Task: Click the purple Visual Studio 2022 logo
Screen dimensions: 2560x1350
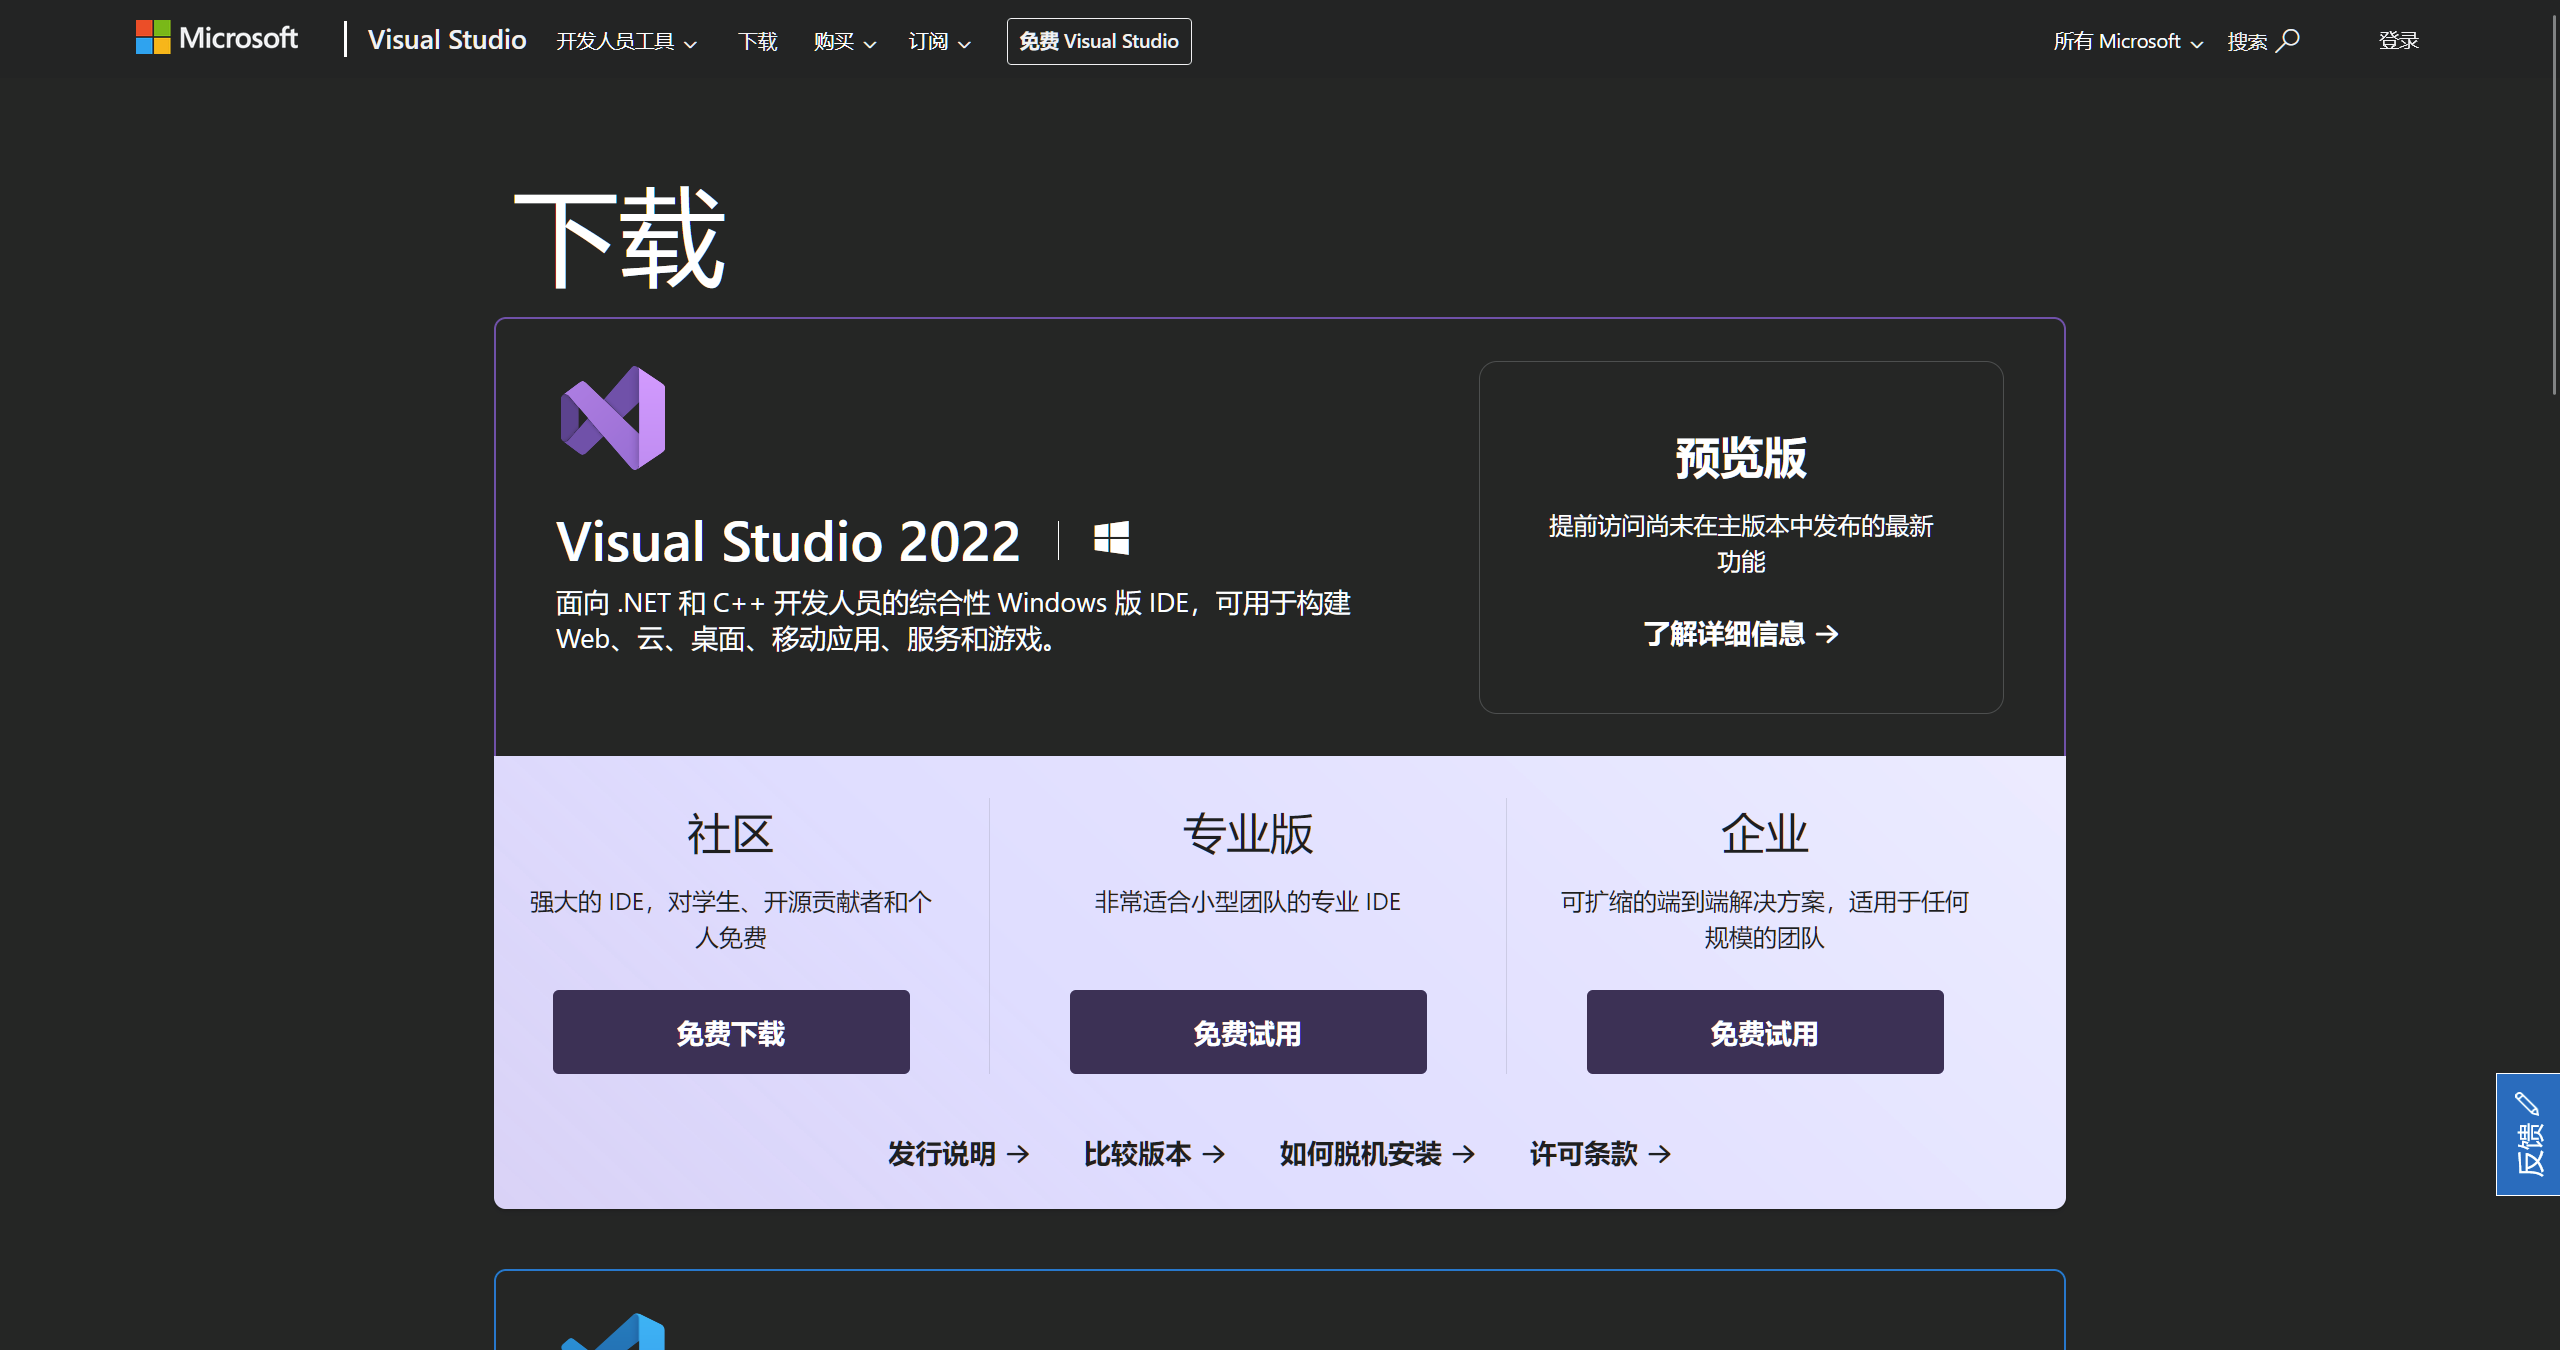Action: click(613, 418)
